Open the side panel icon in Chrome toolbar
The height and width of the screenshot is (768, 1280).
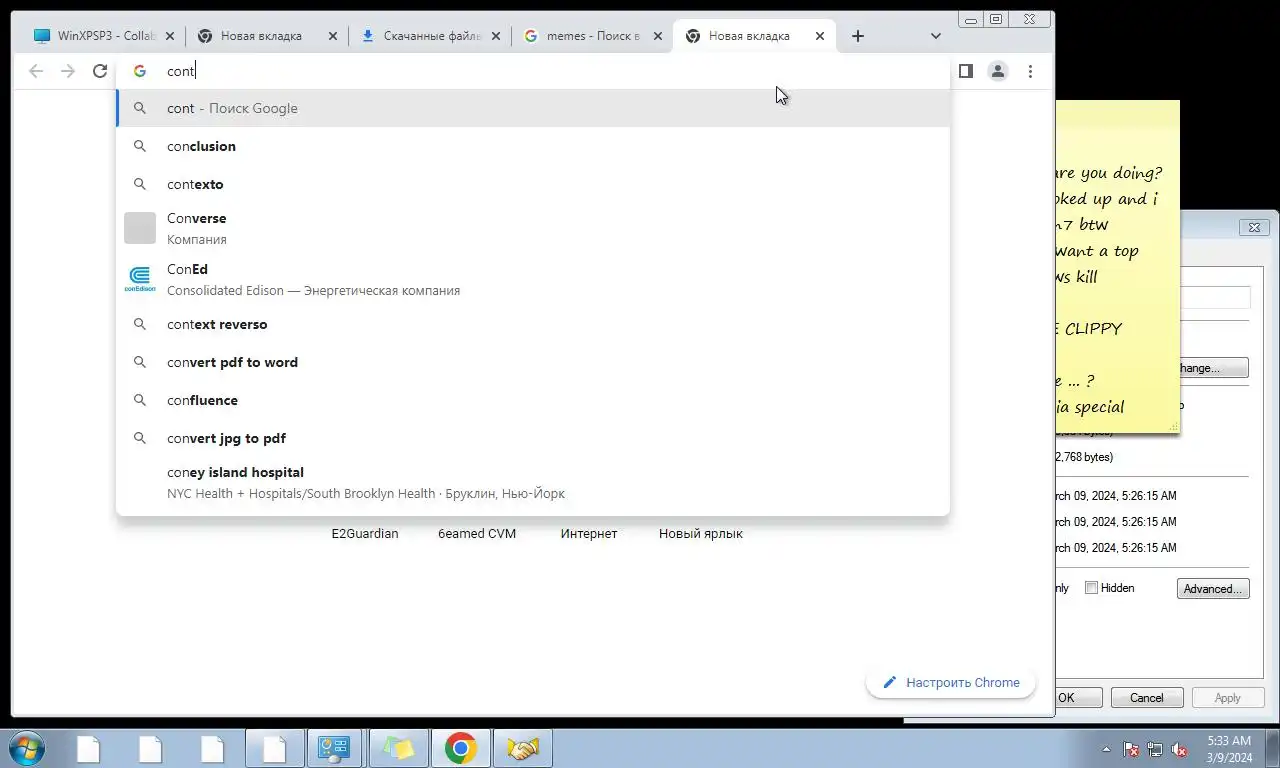pyautogui.click(x=965, y=71)
